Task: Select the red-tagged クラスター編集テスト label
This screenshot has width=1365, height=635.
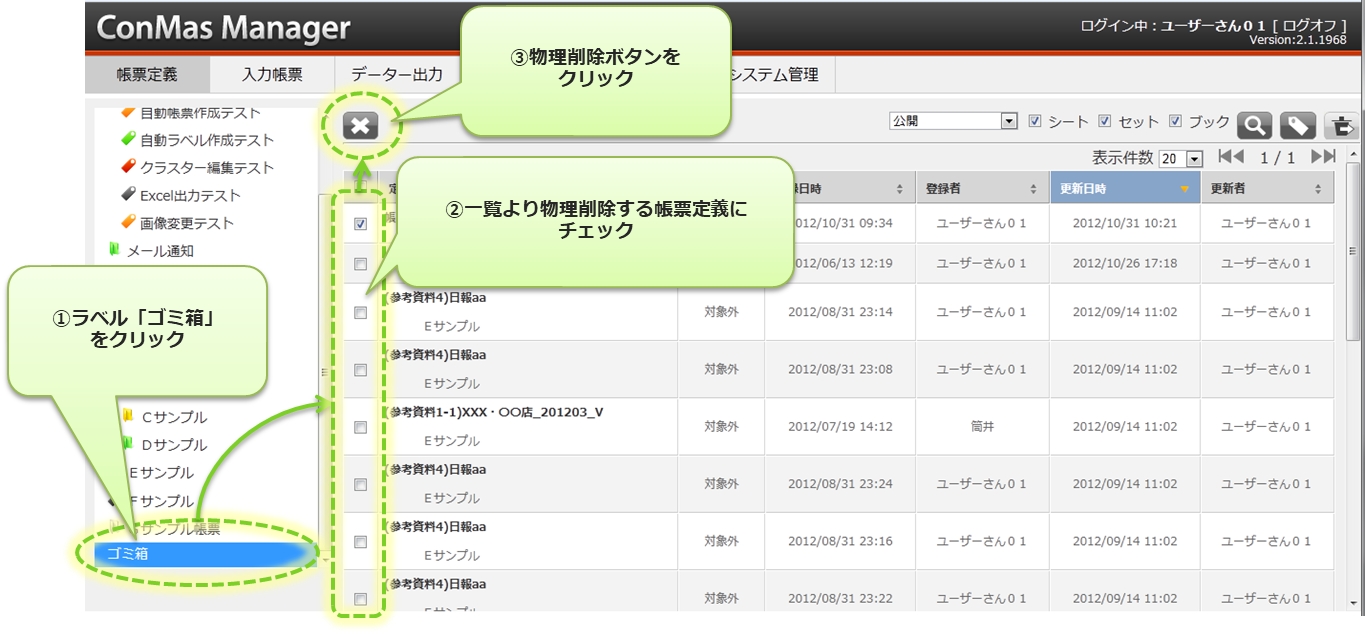Action: (206, 167)
